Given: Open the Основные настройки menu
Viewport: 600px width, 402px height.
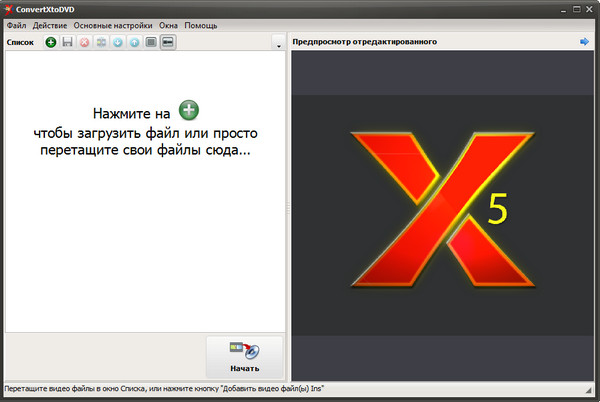Looking at the screenshot, I should click(112, 24).
